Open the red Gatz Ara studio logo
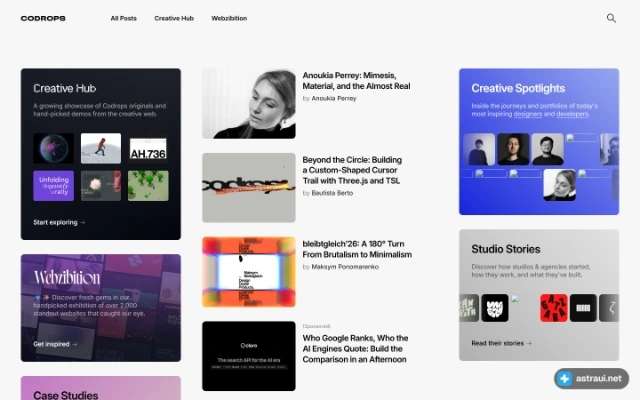The width and height of the screenshot is (640, 400). [554, 308]
